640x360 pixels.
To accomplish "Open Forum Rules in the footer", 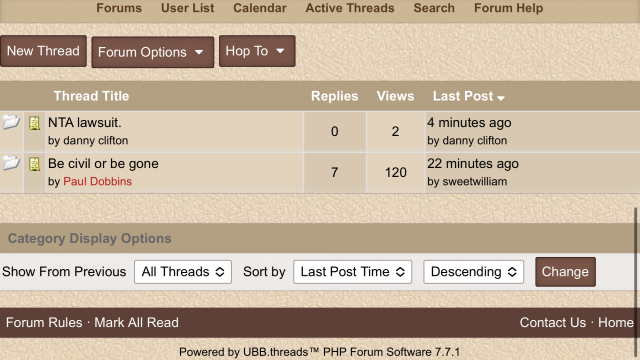I will point(44,322).
